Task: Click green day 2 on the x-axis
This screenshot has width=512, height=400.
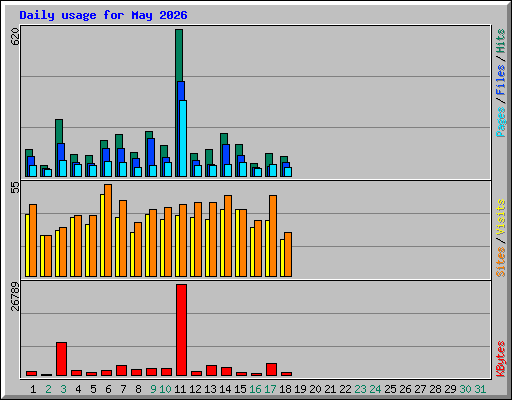Action: [48, 389]
